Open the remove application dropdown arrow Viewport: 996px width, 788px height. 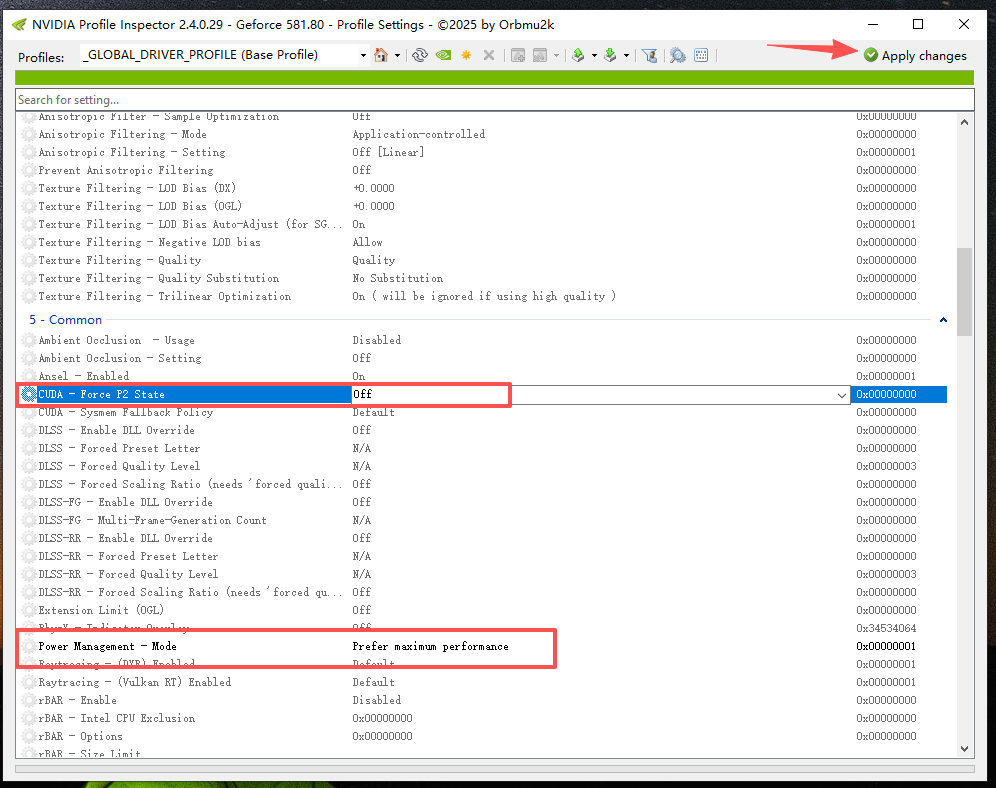tap(556, 56)
